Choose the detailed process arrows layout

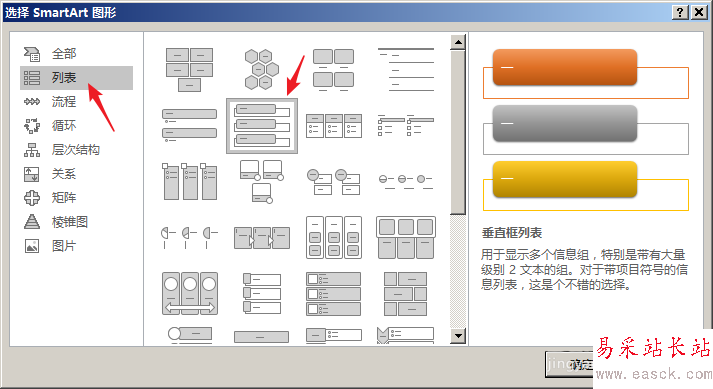(262, 237)
